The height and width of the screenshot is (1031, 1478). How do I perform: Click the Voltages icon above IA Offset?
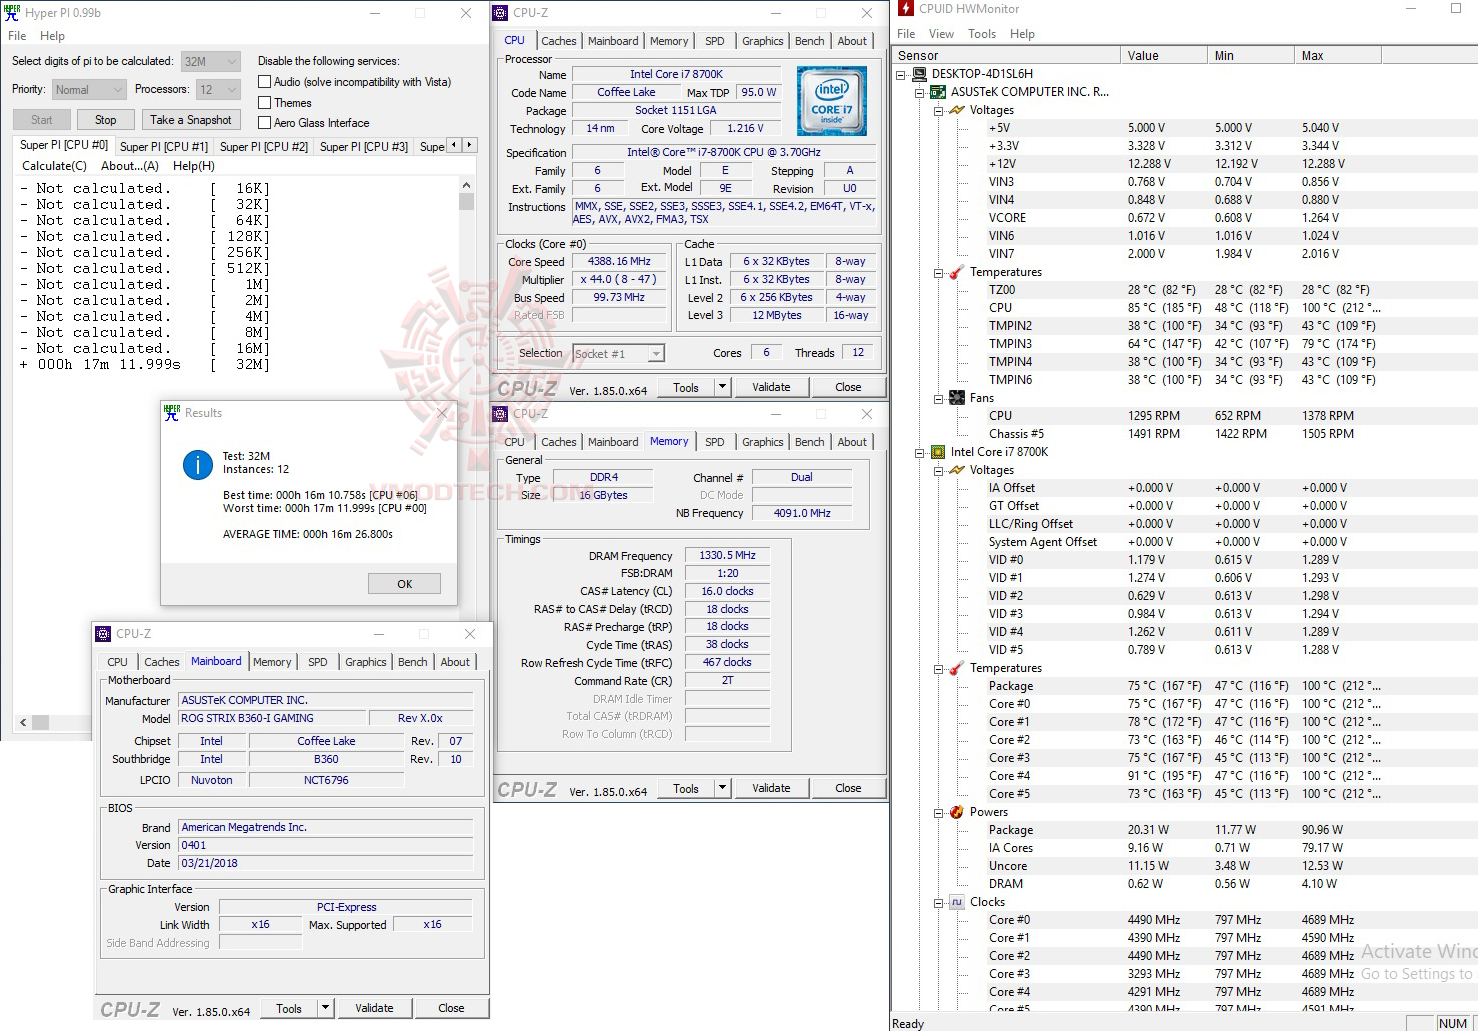pos(957,470)
